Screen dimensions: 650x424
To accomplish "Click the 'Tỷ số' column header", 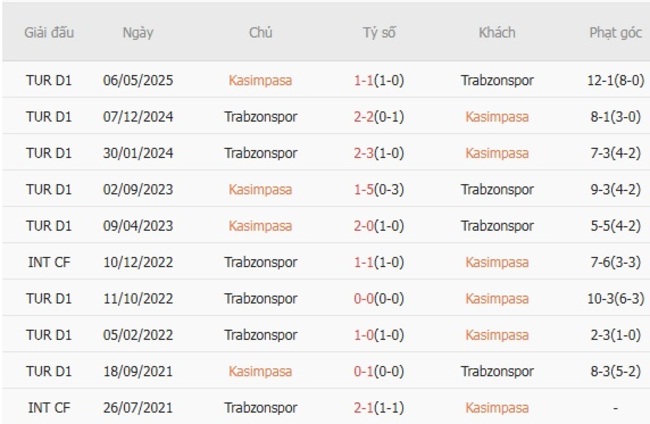I will coord(379,32).
